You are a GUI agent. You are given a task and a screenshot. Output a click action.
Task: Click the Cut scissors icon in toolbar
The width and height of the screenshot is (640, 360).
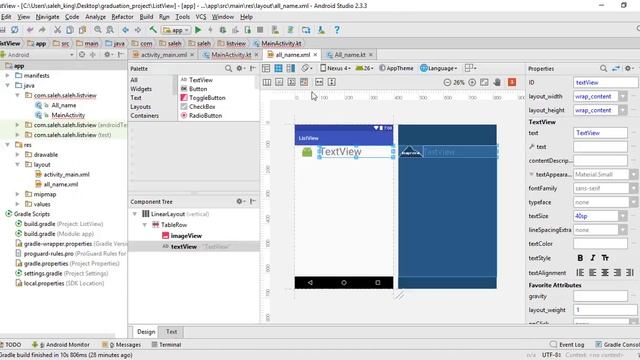[x=58, y=30]
